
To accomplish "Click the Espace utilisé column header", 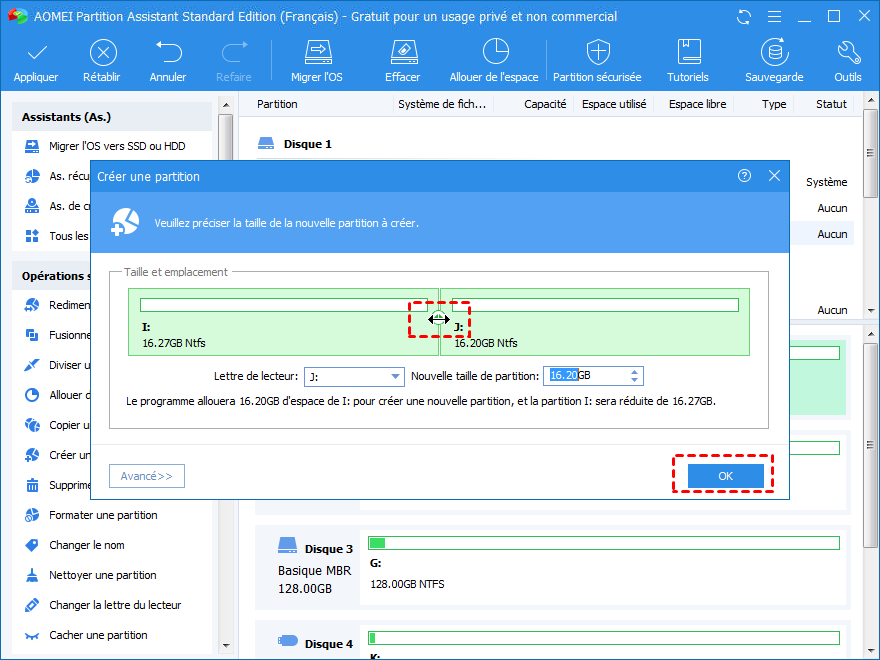I will pyautogui.click(x=614, y=104).
